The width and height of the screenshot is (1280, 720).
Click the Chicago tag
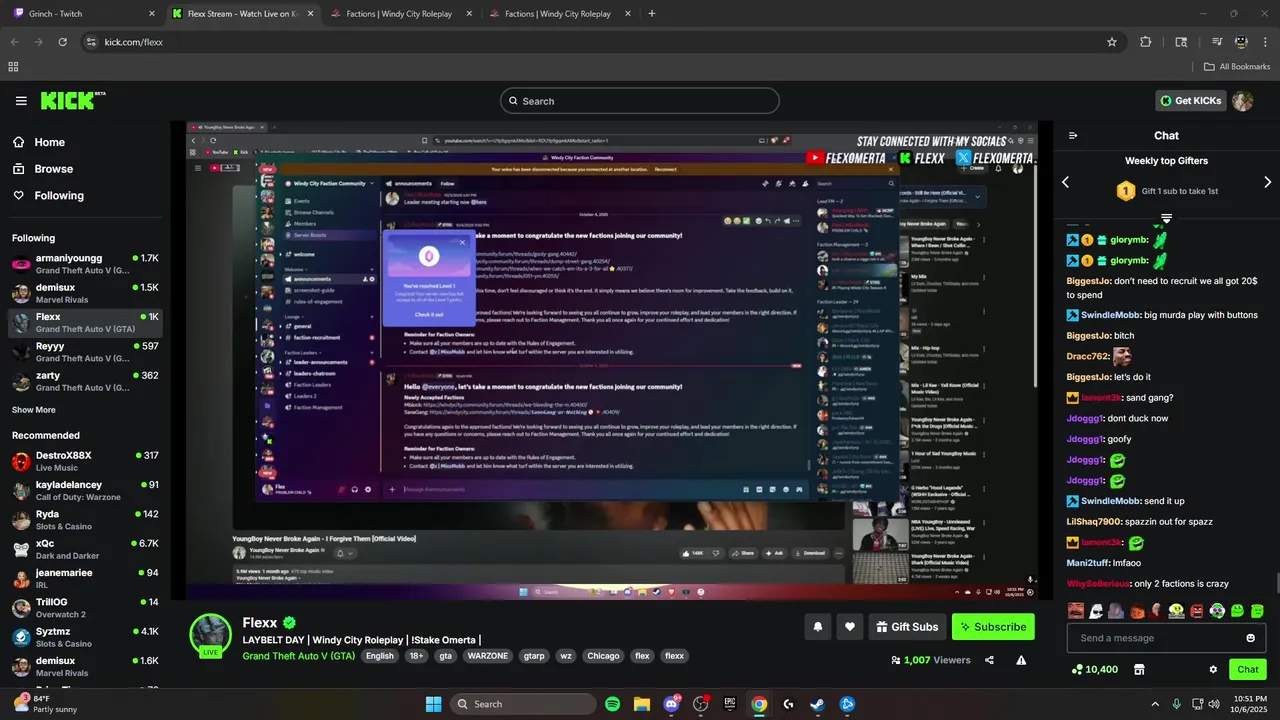pos(603,656)
